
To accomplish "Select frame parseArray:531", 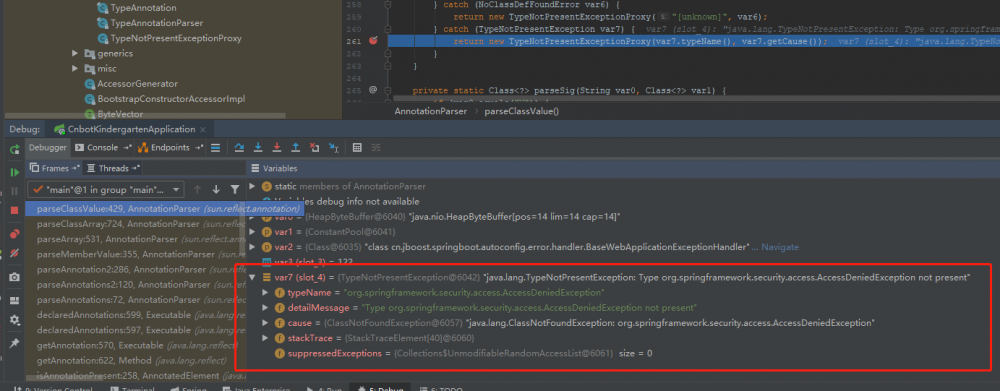I will 135,239.
